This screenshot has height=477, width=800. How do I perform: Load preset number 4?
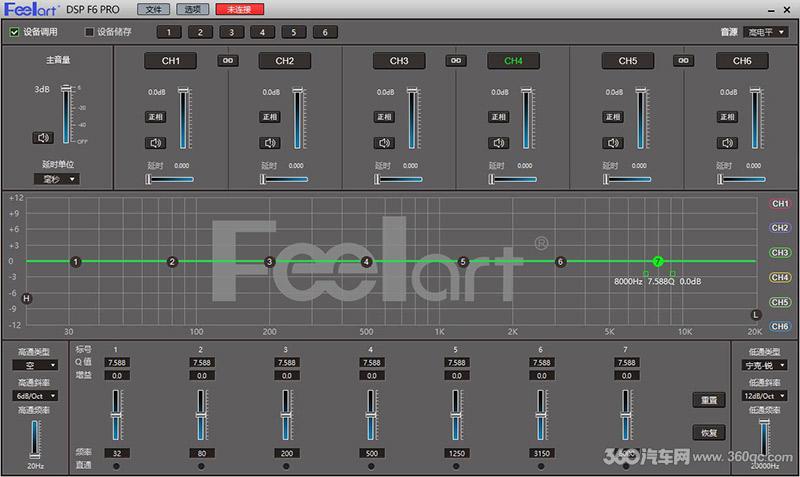pos(262,32)
